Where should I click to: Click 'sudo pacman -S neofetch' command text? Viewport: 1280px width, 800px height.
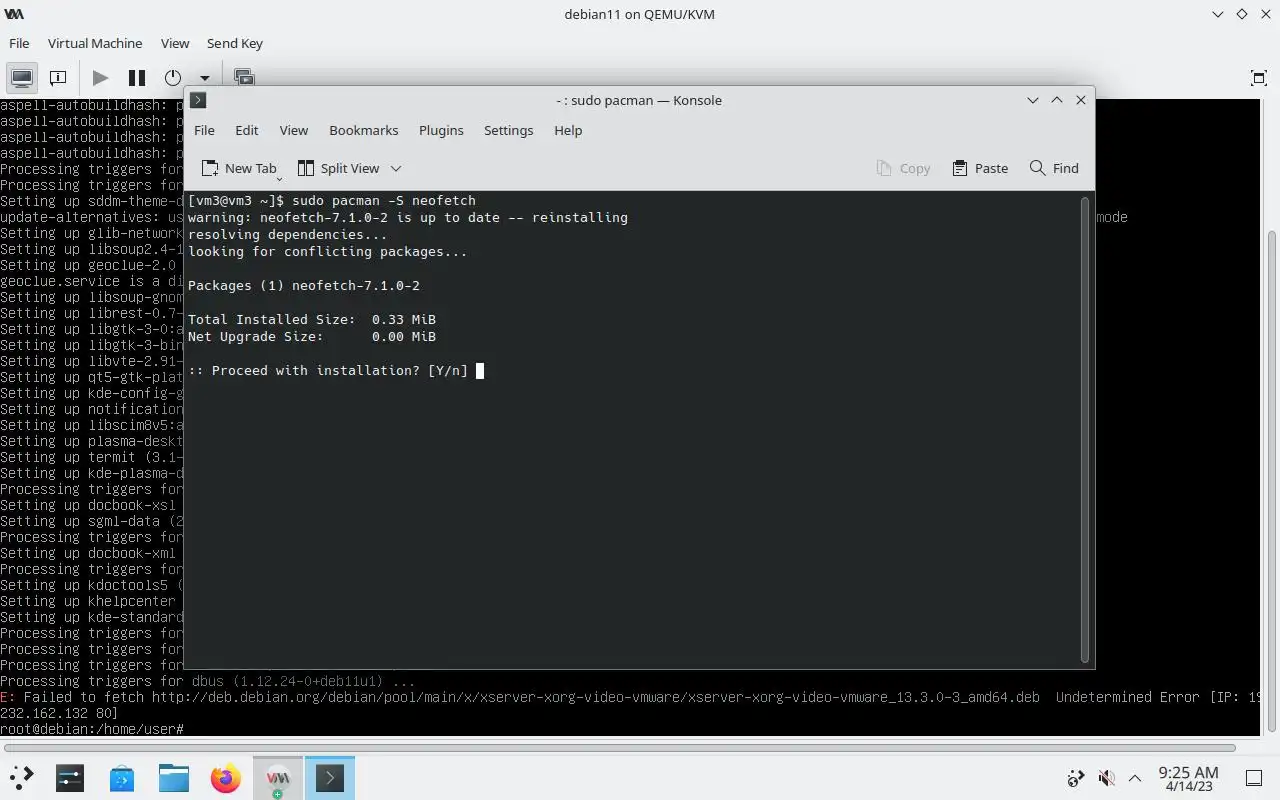pyautogui.click(x=384, y=200)
